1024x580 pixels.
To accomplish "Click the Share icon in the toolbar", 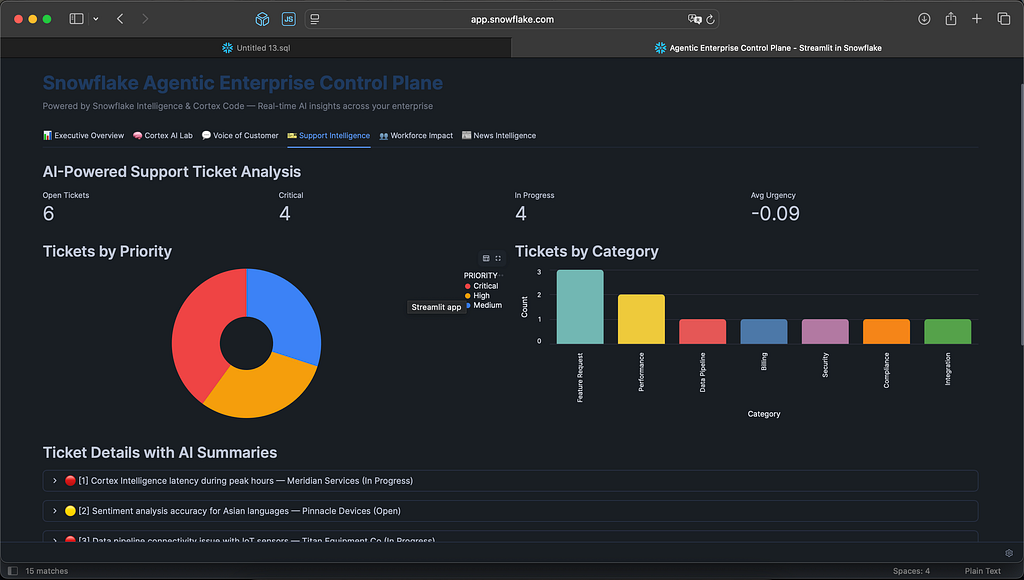I will click(951, 19).
